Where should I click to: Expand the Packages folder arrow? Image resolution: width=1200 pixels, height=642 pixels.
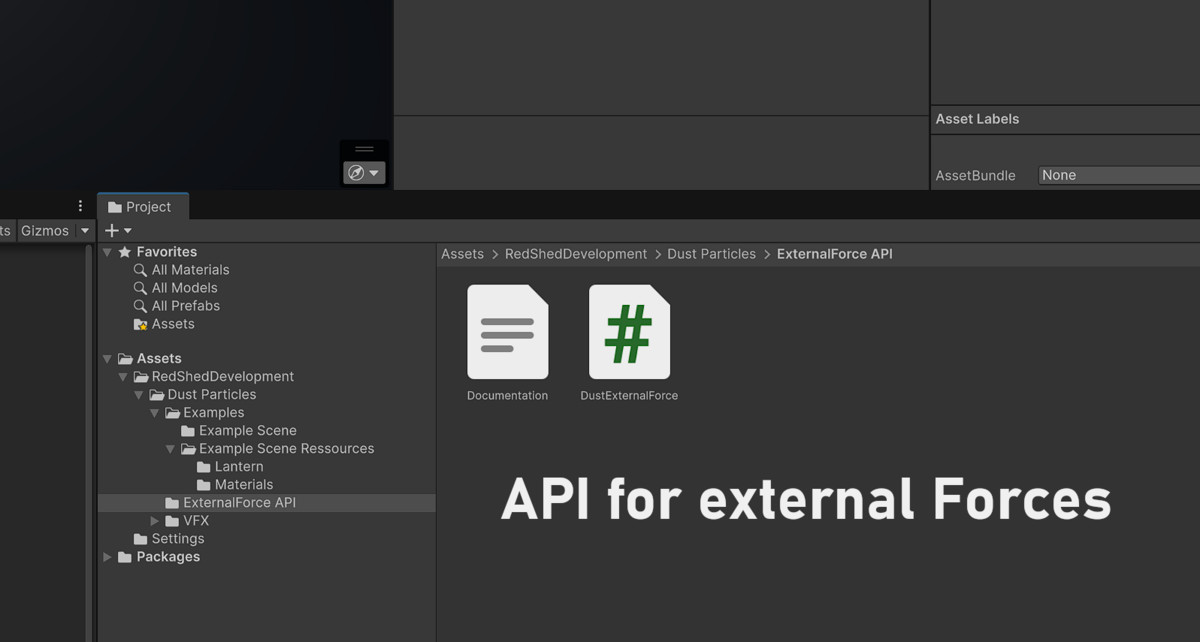pos(107,556)
